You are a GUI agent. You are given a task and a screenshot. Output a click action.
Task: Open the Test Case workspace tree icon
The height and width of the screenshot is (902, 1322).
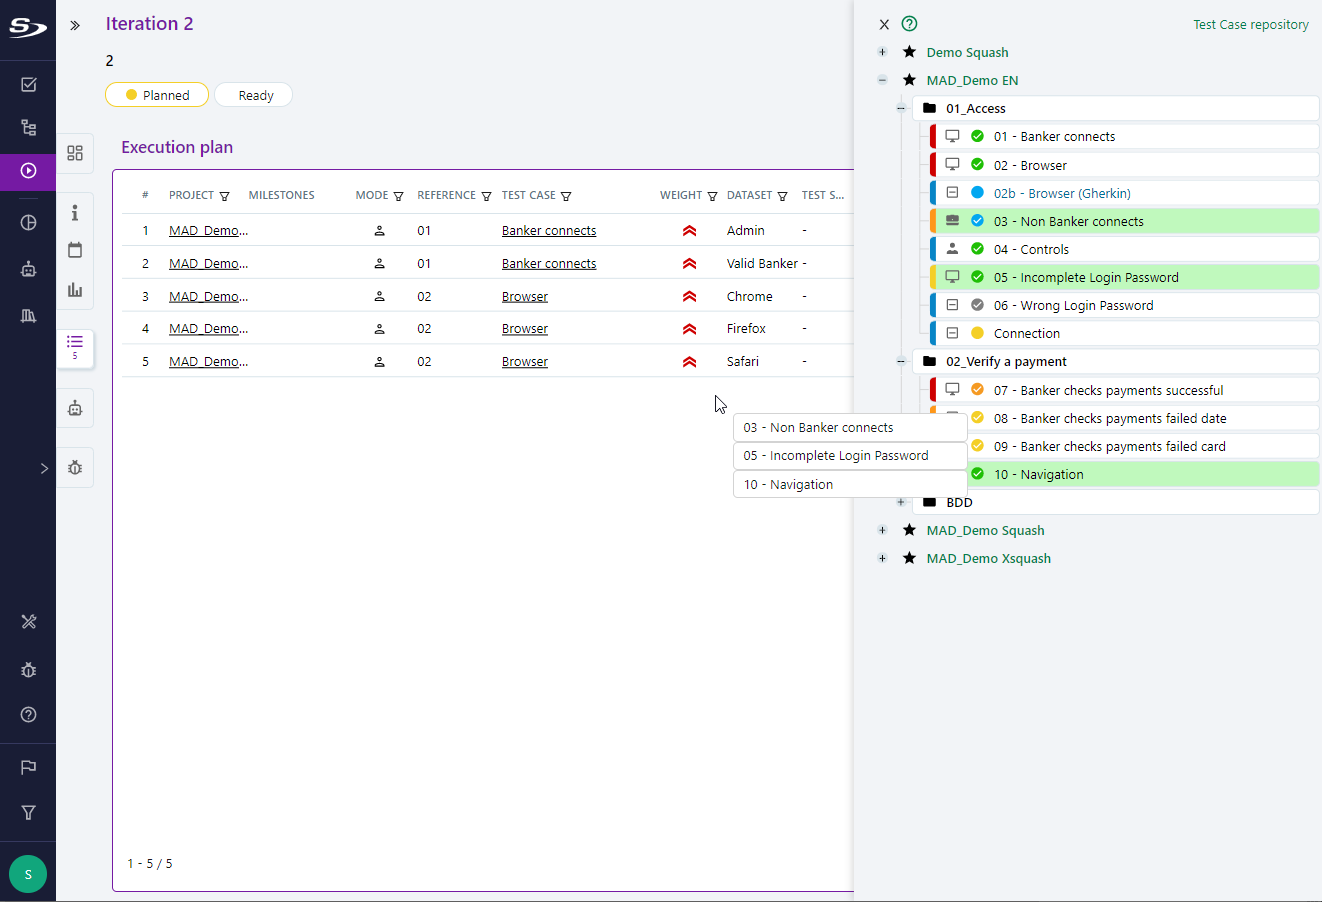pos(28,128)
